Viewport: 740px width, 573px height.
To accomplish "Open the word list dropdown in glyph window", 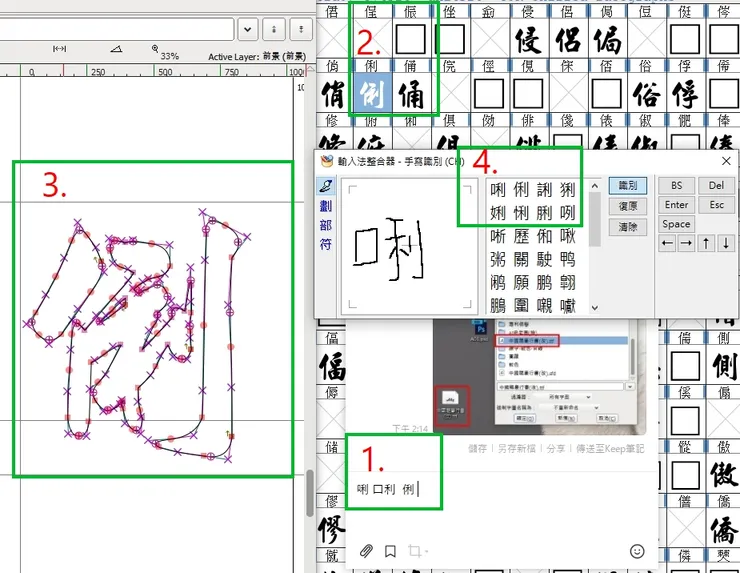I will [247, 29].
